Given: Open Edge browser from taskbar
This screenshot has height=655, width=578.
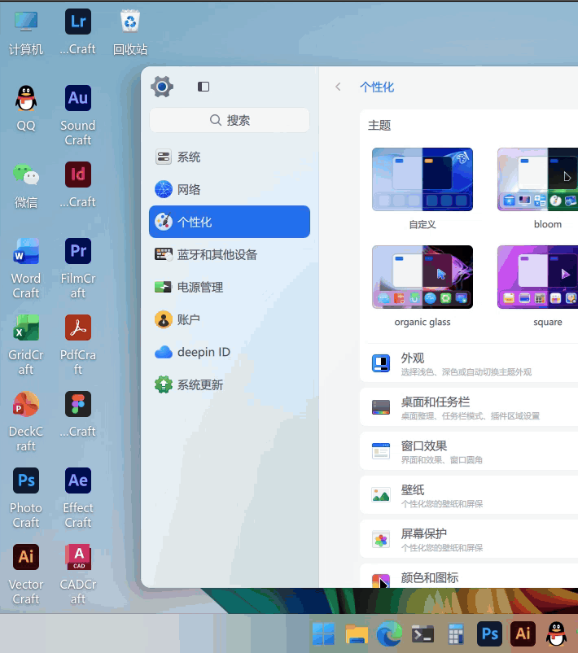Looking at the screenshot, I should coord(389,634).
